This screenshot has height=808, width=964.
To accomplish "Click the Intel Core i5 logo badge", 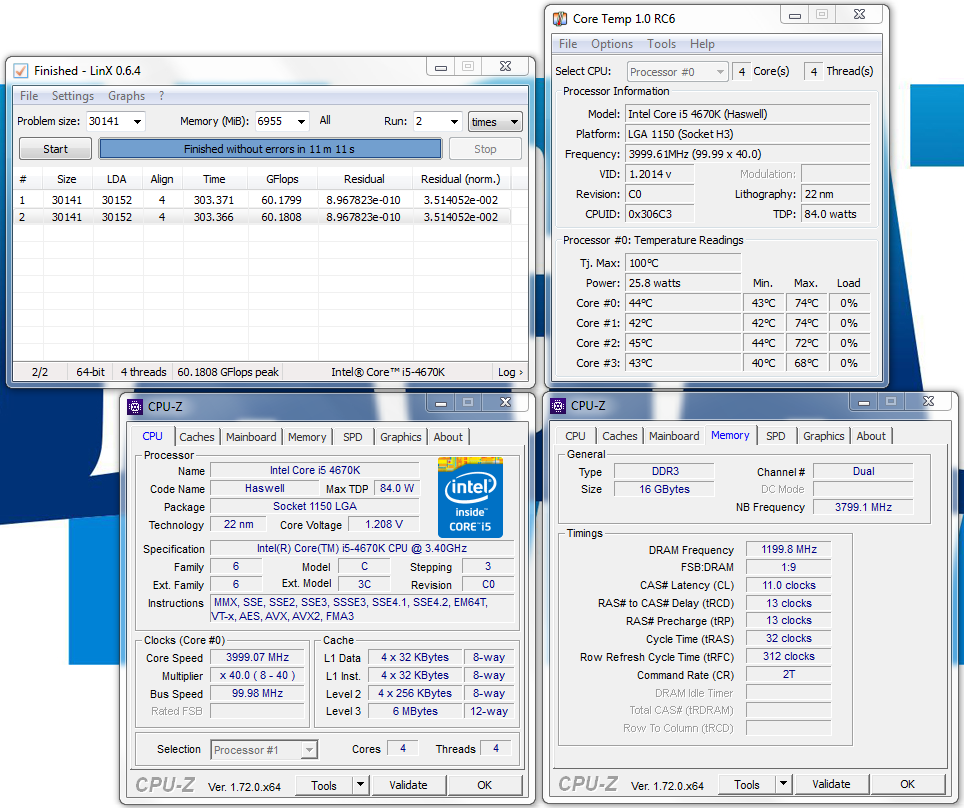I will pyautogui.click(x=470, y=498).
